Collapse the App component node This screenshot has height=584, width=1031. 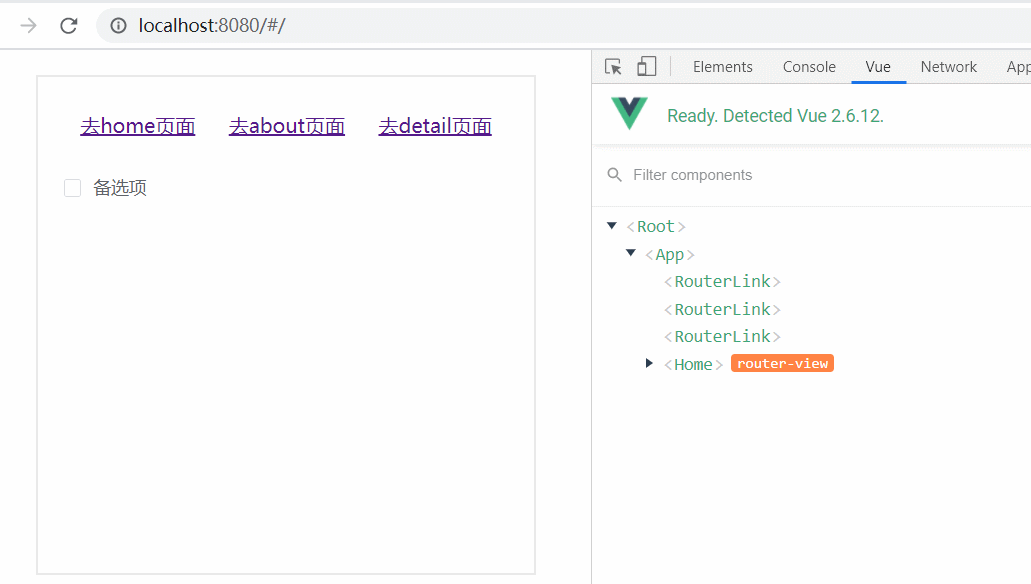tap(631, 253)
